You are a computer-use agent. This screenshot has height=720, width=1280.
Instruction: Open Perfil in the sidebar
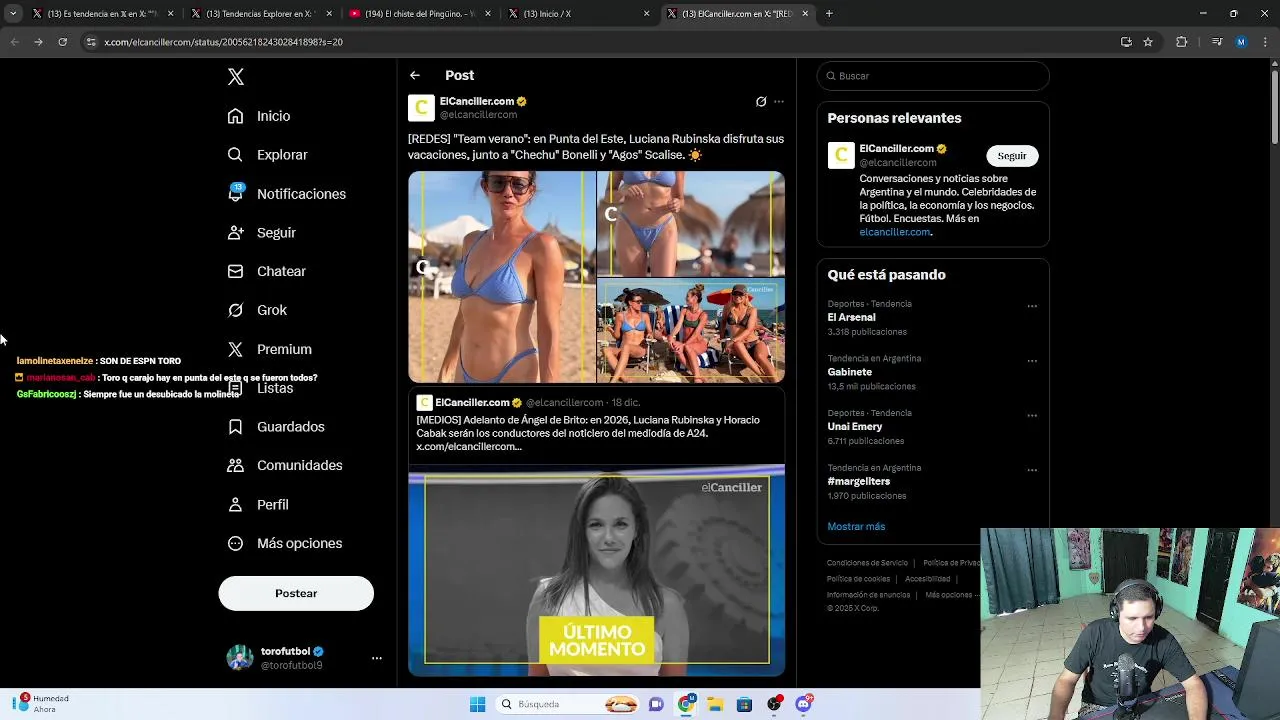[x=259, y=505]
